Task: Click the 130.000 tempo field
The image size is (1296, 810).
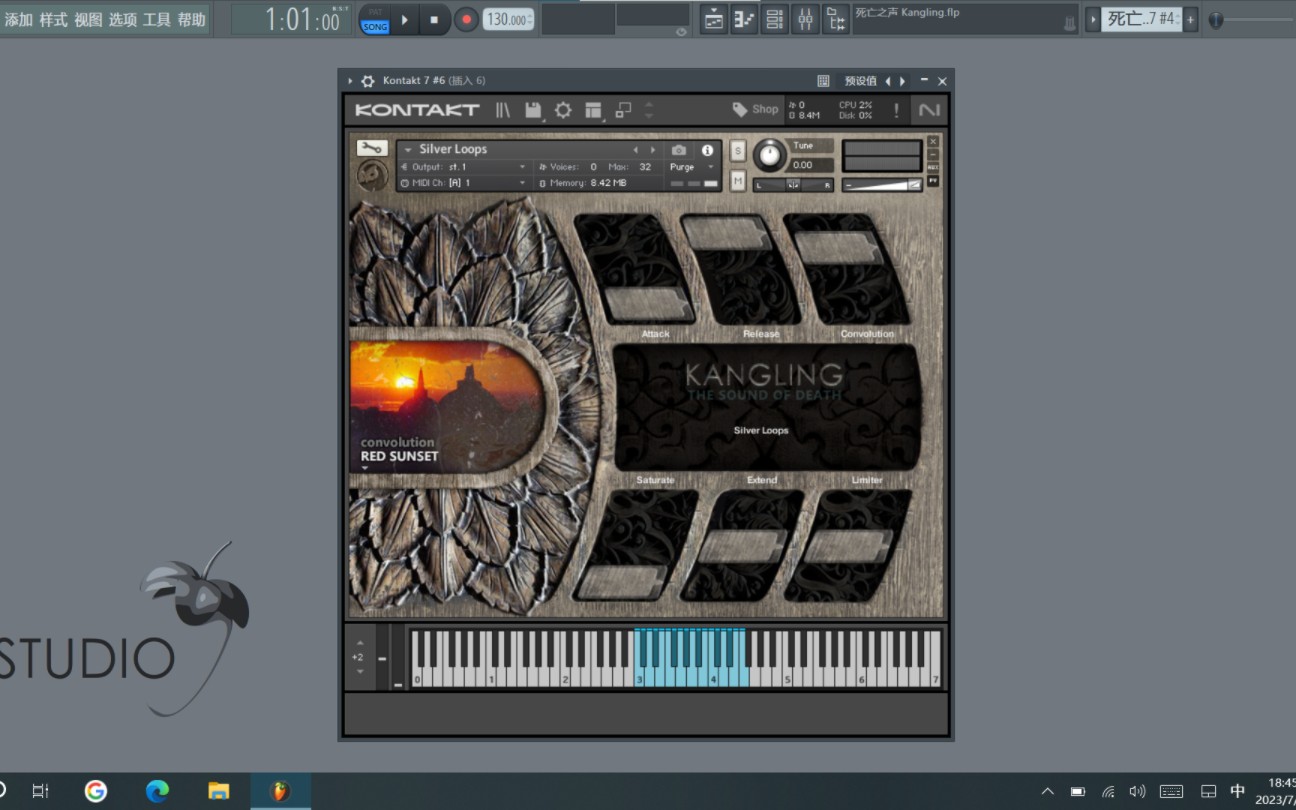Action: click(508, 19)
